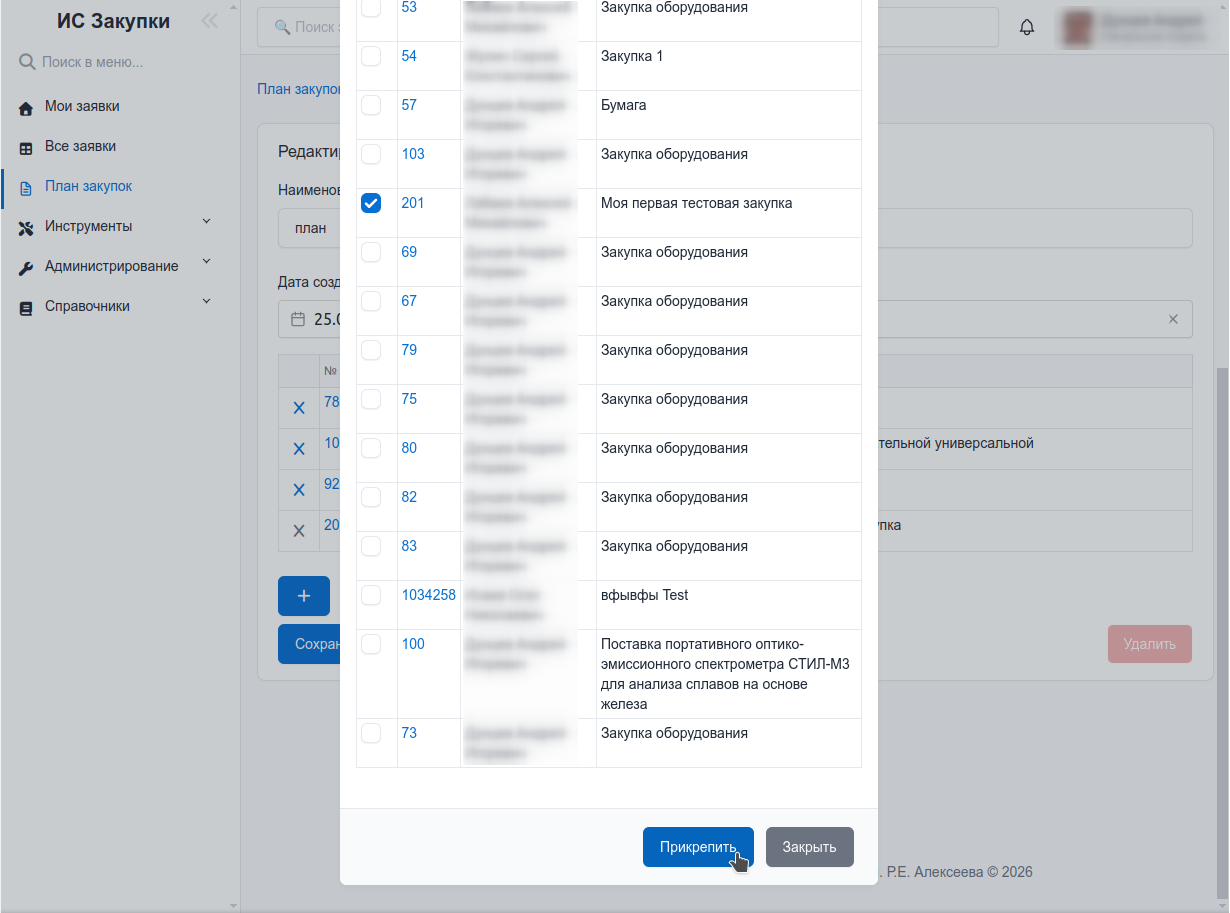
Task: Click the tools icon beside Инструменты
Action: click(x=26, y=227)
